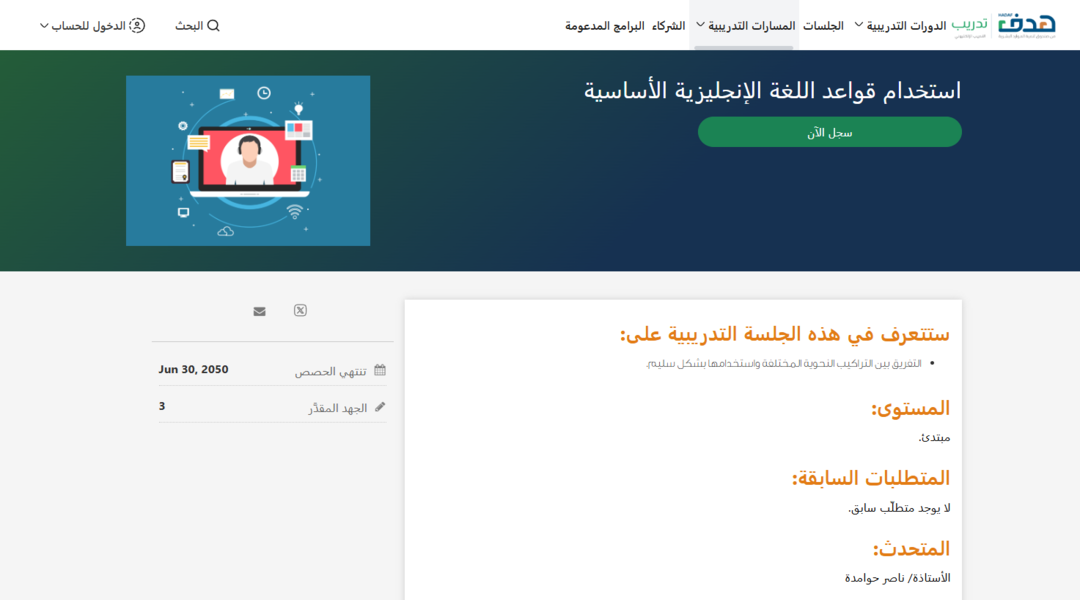
Task: Click the سجل الآن register button
Action: (x=829, y=132)
